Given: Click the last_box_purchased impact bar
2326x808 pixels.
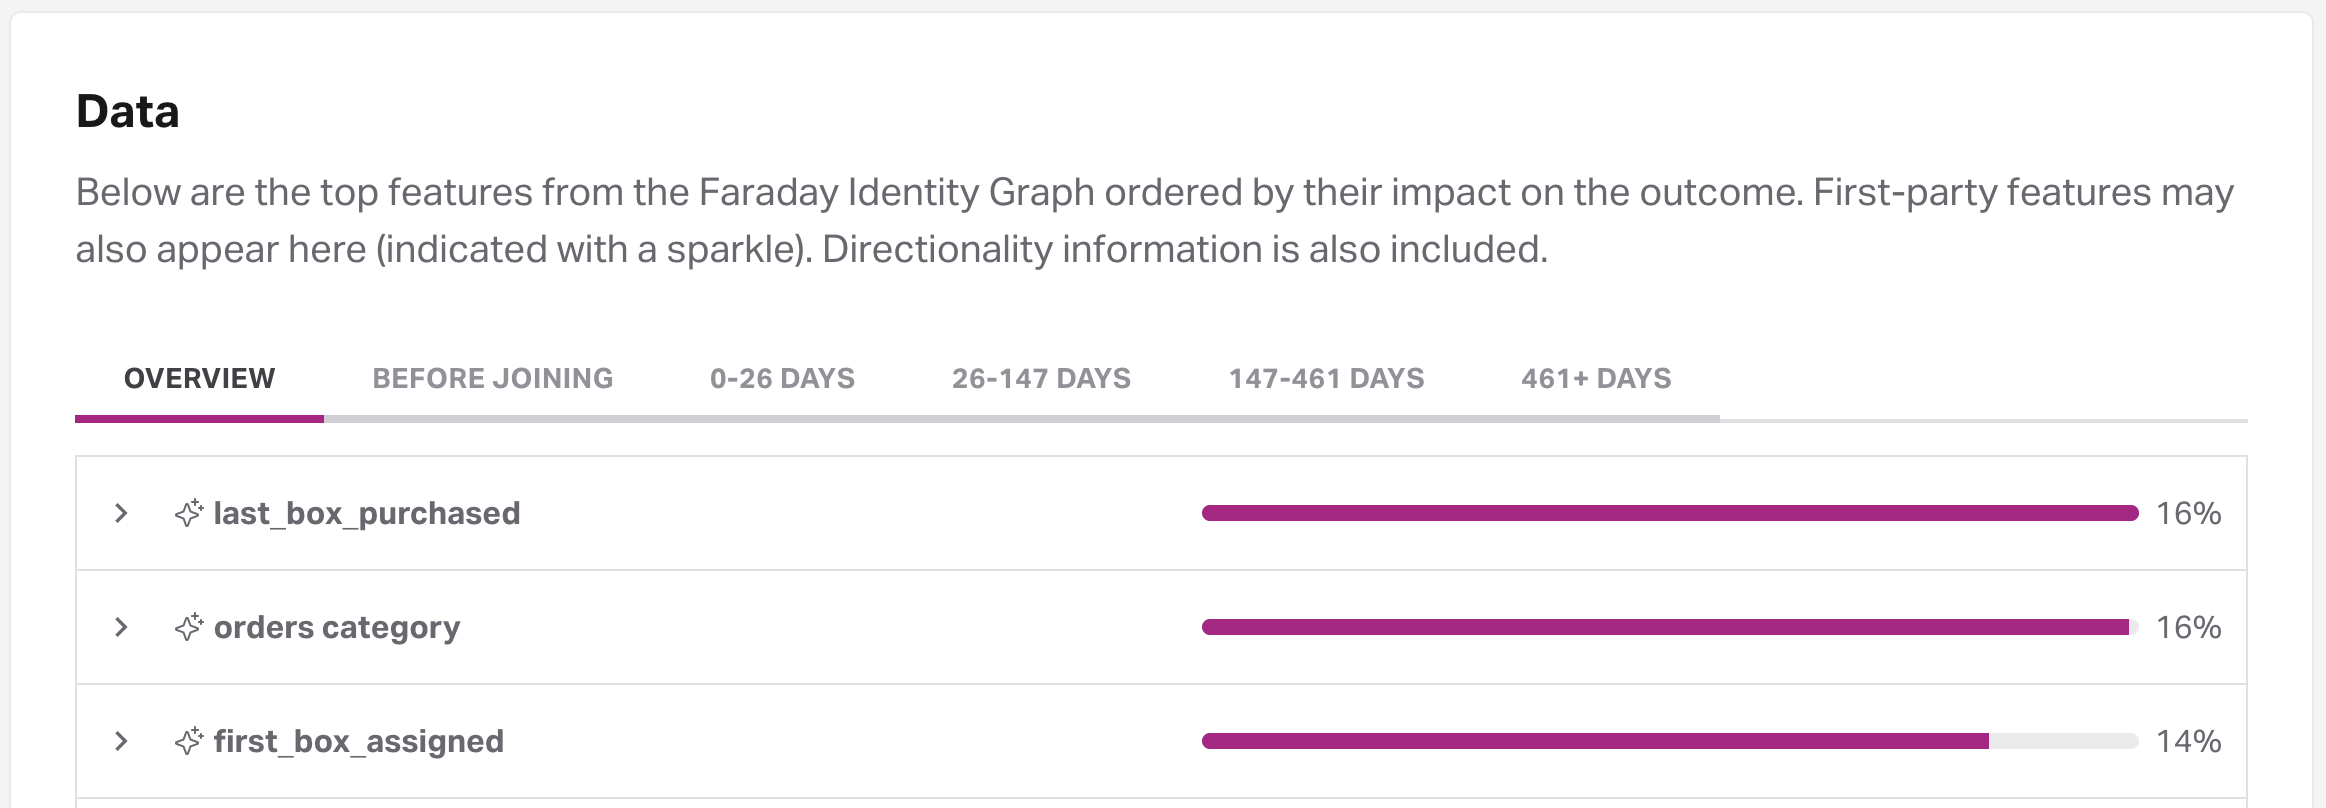Looking at the screenshot, I should [x=1669, y=513].
